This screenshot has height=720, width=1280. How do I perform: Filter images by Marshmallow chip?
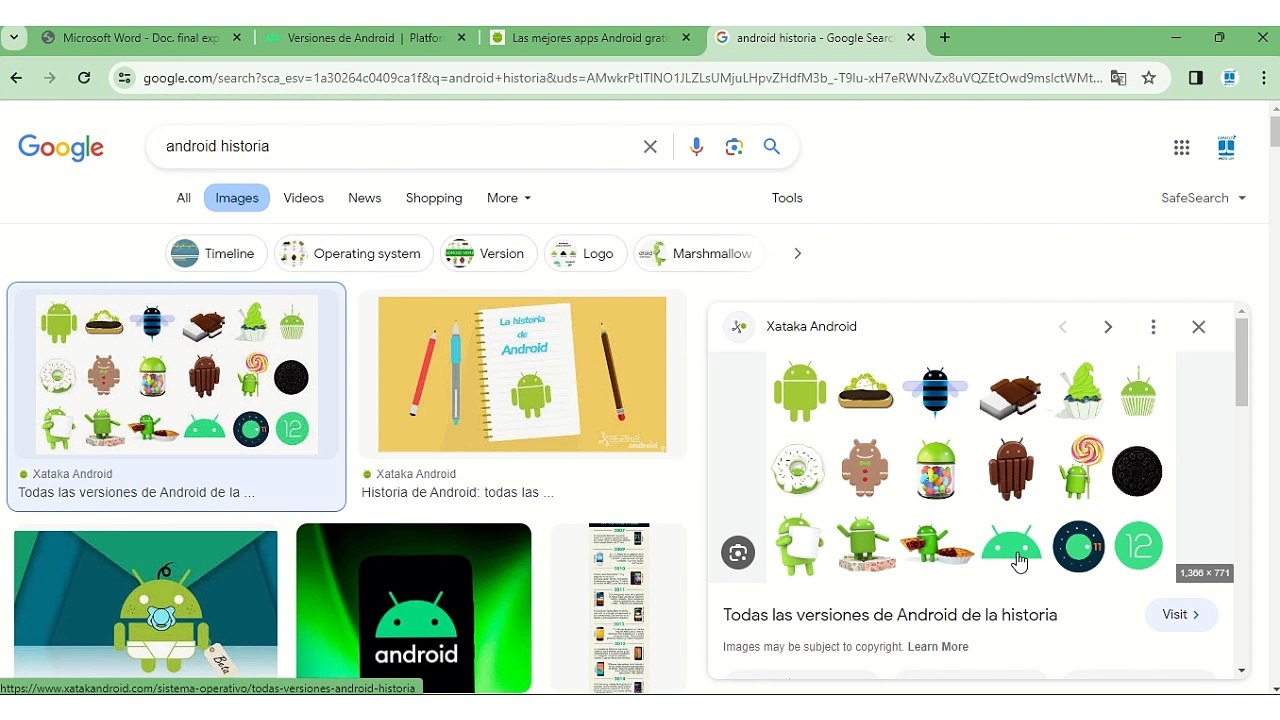(x=699, y=254)
